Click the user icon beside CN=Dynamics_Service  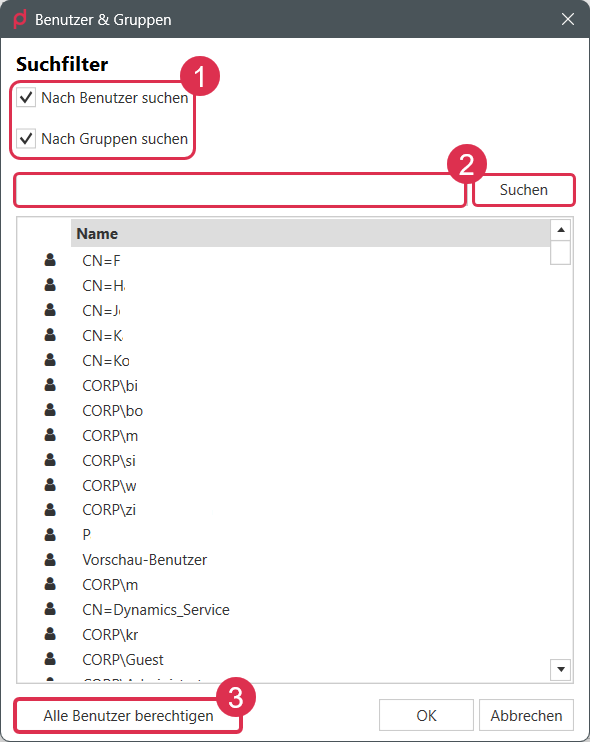(x=50, y=610)
